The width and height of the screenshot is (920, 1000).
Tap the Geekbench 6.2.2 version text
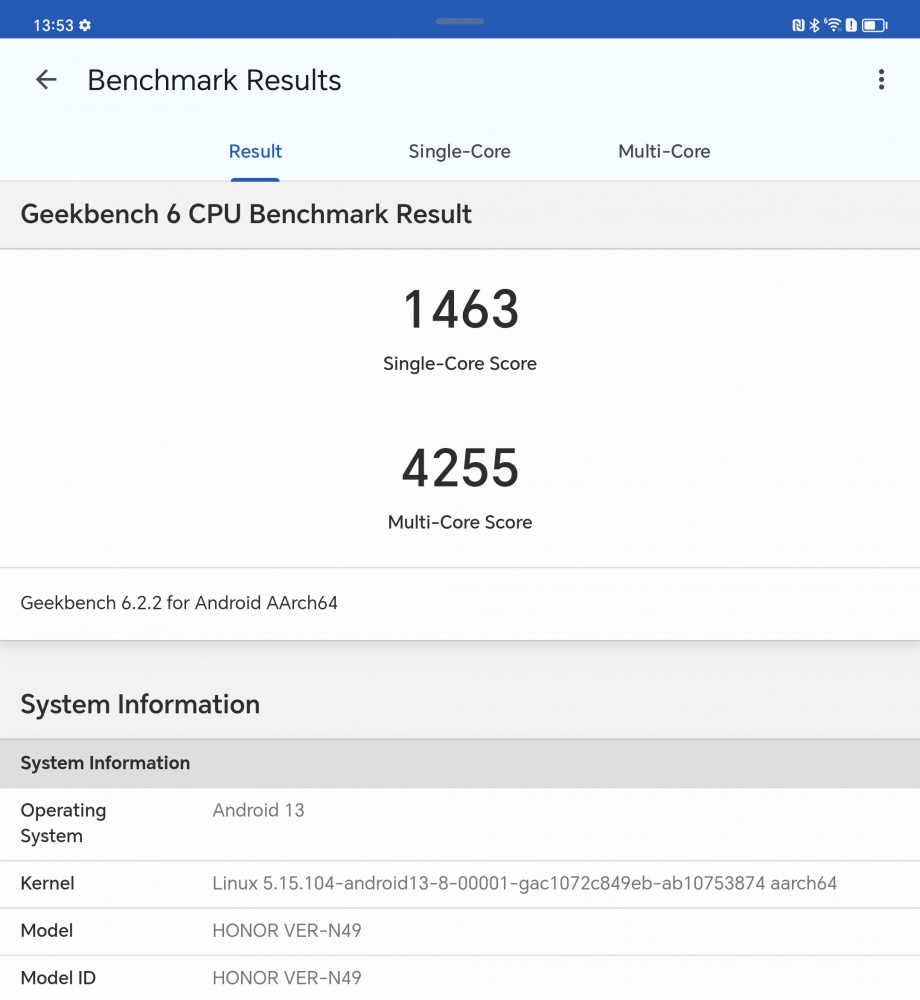tap(179, 603)
